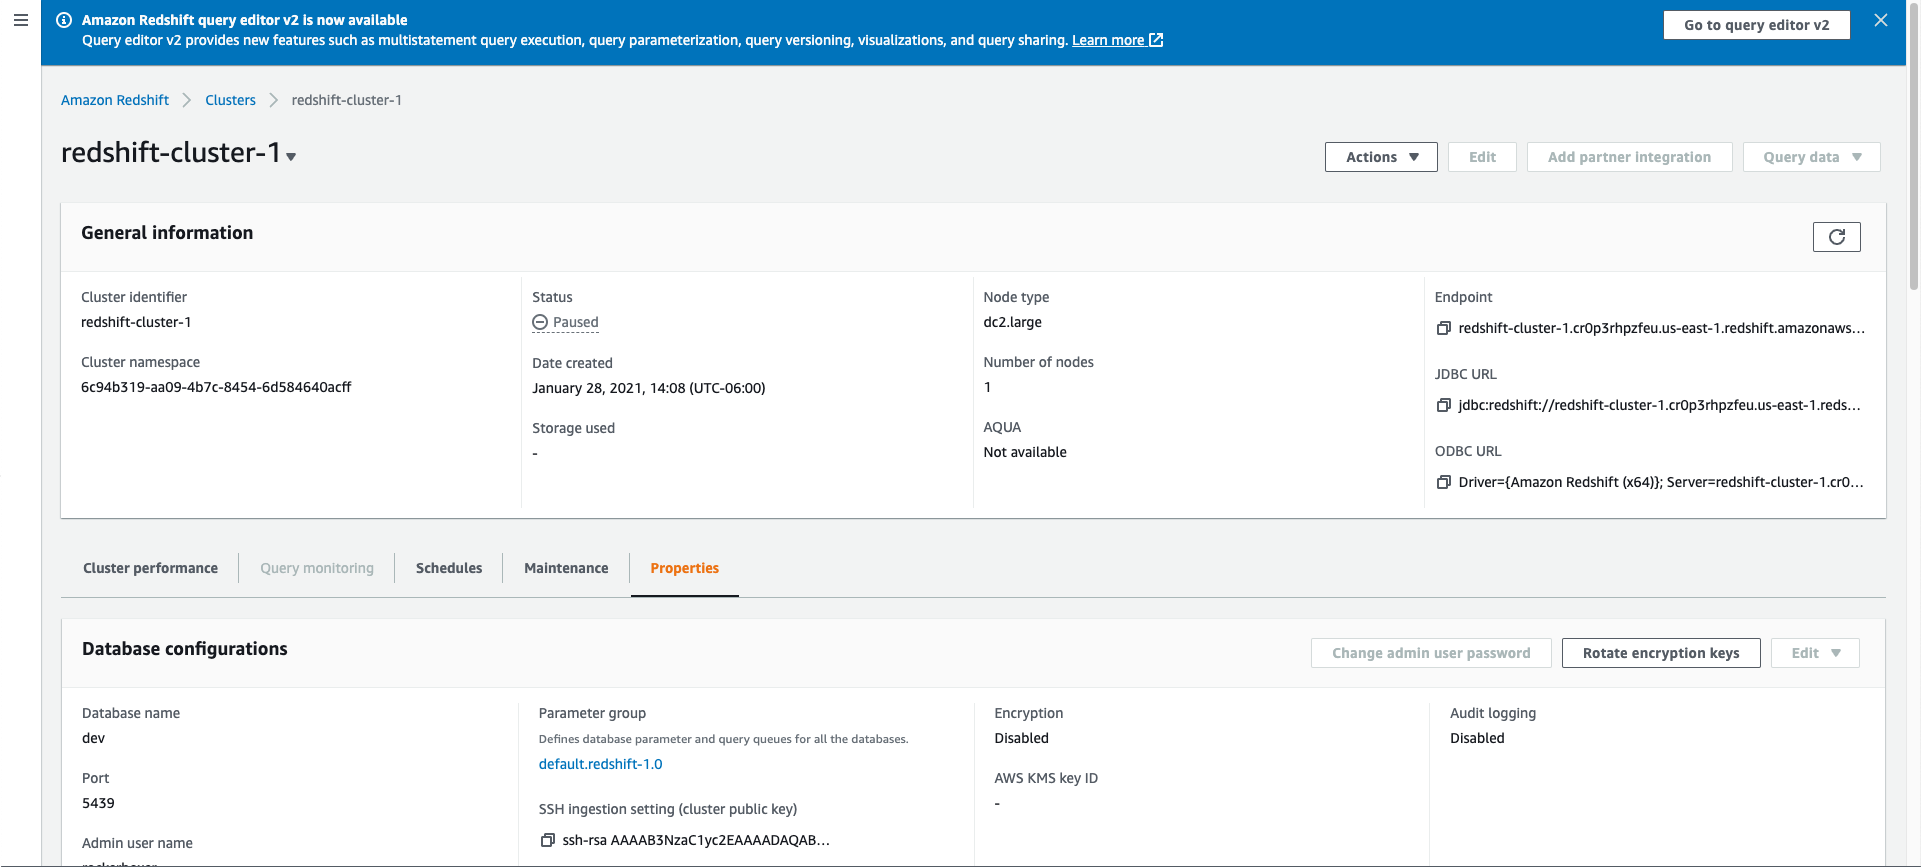
Task: Switch to the Query monitoring tab
Action: [317, 568]
